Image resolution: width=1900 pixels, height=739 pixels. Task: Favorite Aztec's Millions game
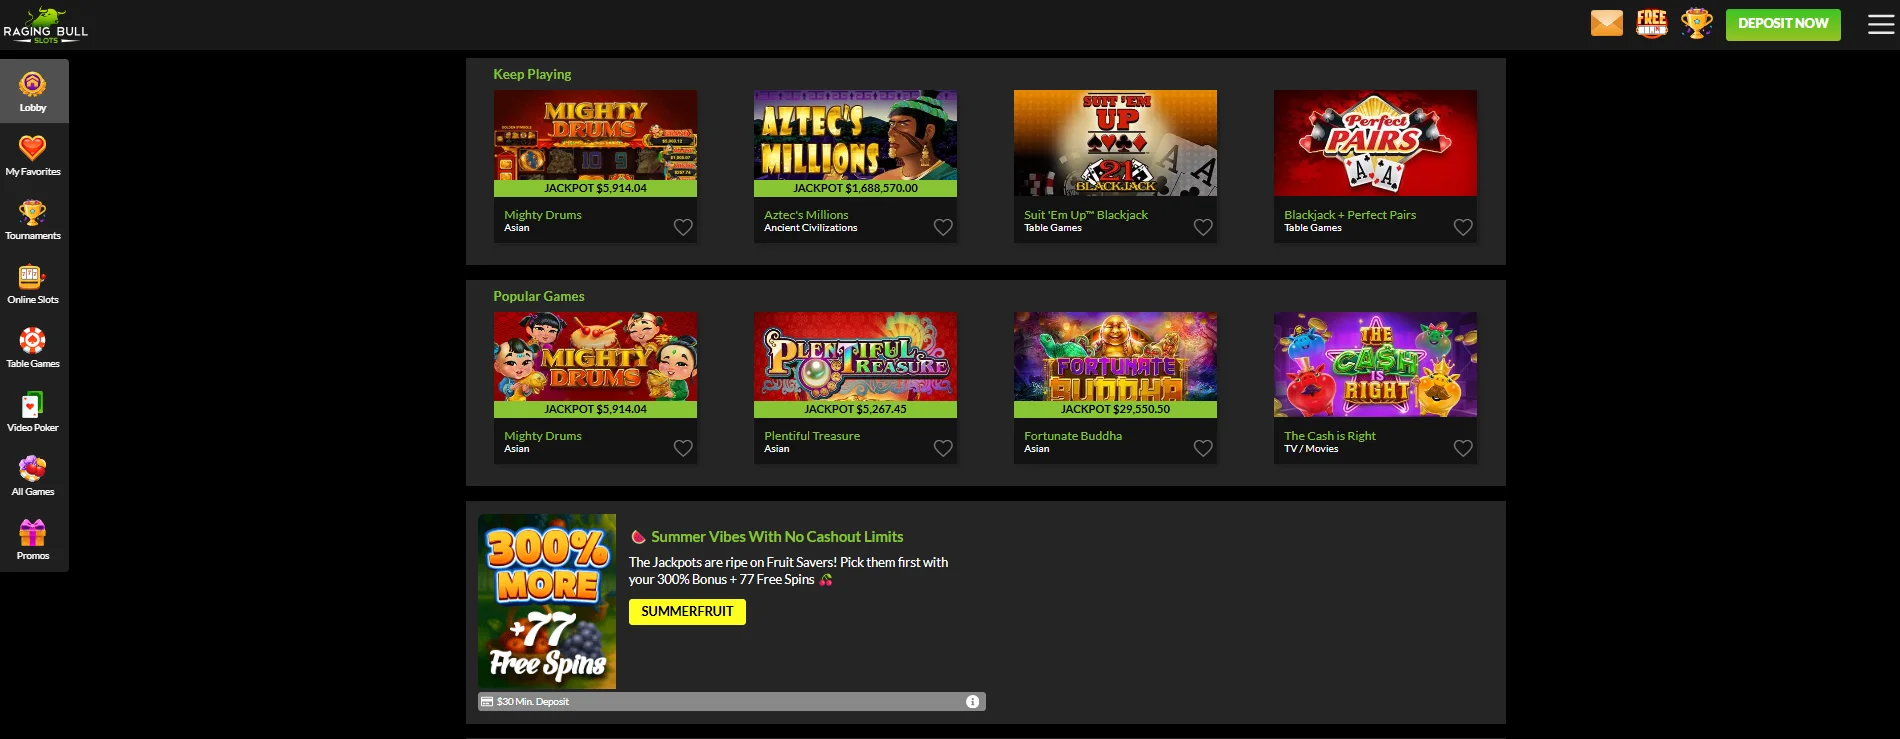pos(943,227)
